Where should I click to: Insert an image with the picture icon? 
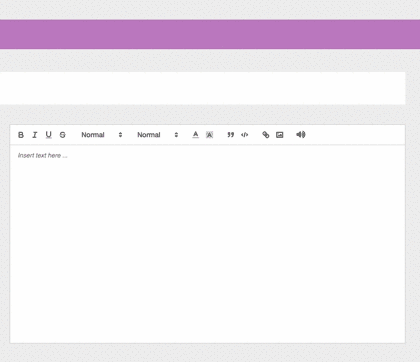(280, 135)
